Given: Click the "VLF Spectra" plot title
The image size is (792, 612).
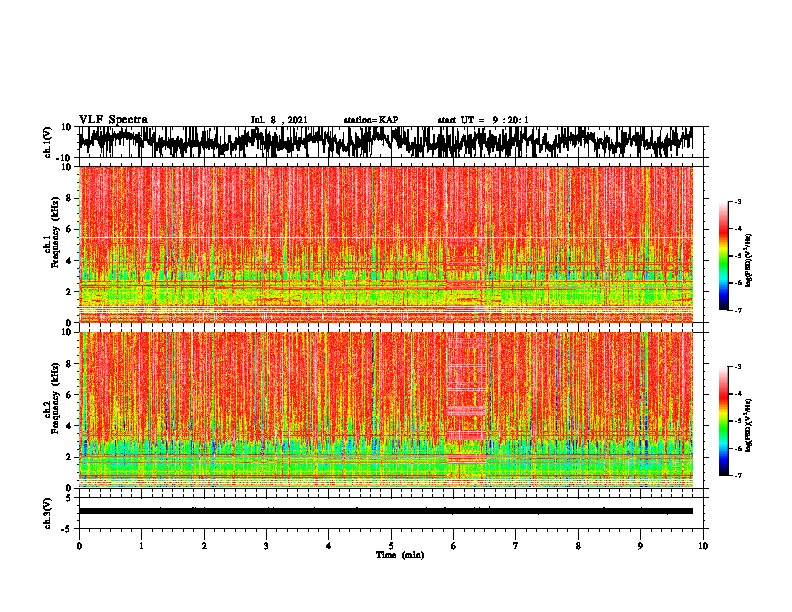Looking at the screenshot, I should point(113,120).
